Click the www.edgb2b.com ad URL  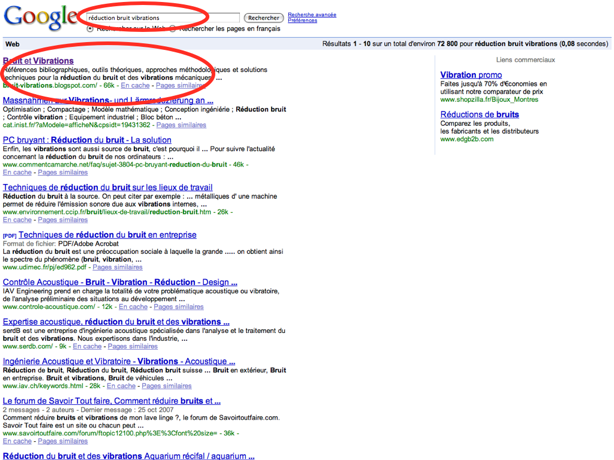pos(467,139)
